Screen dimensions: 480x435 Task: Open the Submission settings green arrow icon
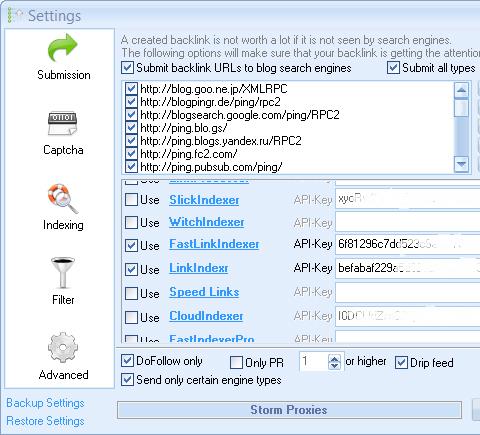pos(63,47)
